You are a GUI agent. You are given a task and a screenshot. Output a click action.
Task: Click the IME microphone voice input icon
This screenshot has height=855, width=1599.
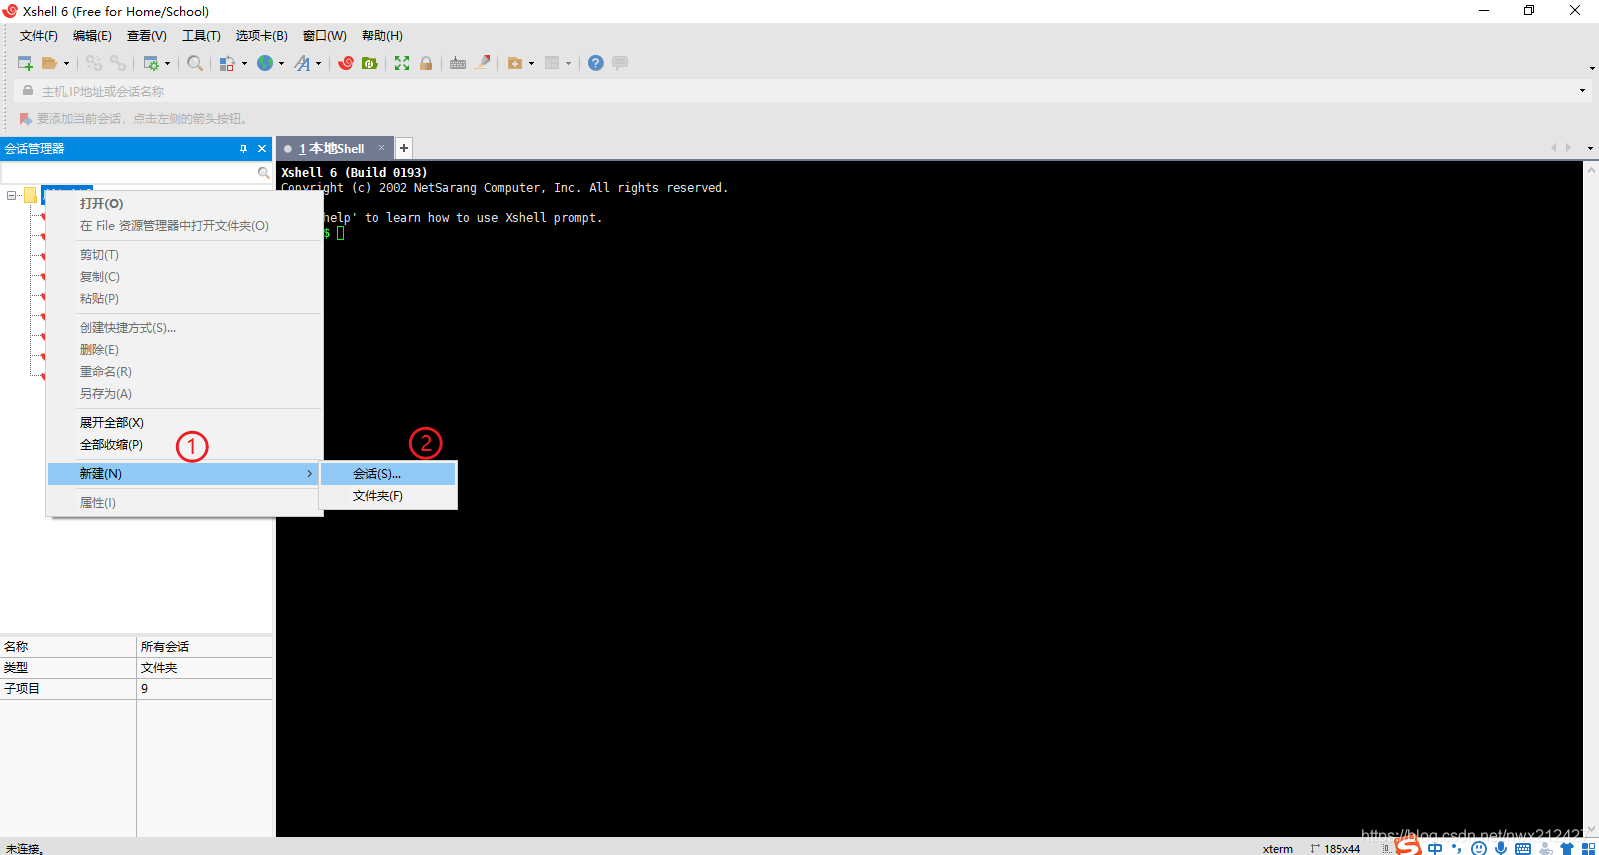[1501, 848]
